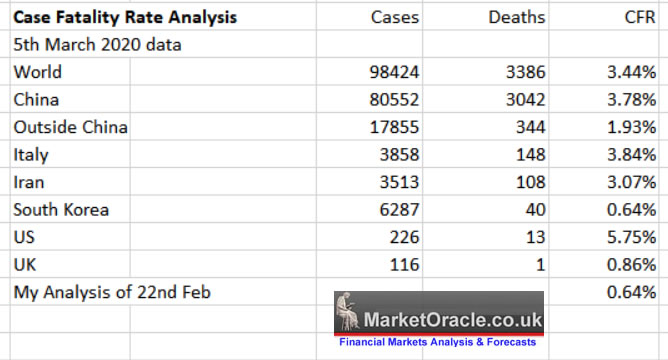Select the World cases cell 98424
Image resolution: width=668 pixels, height=360 pixels.
tap(369, 72)
